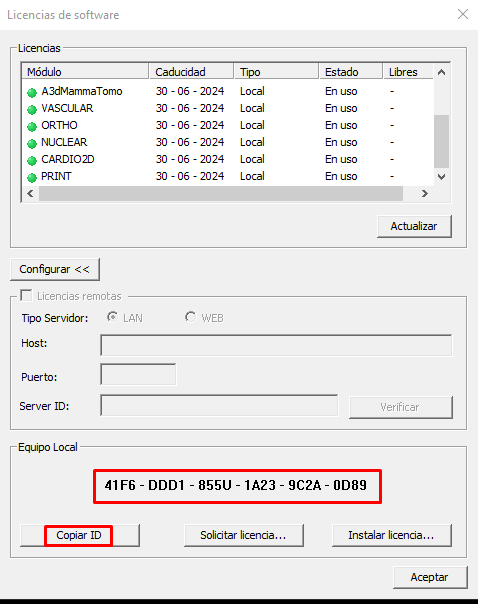Click the green status dot for VASCULAR

point(32,109)
